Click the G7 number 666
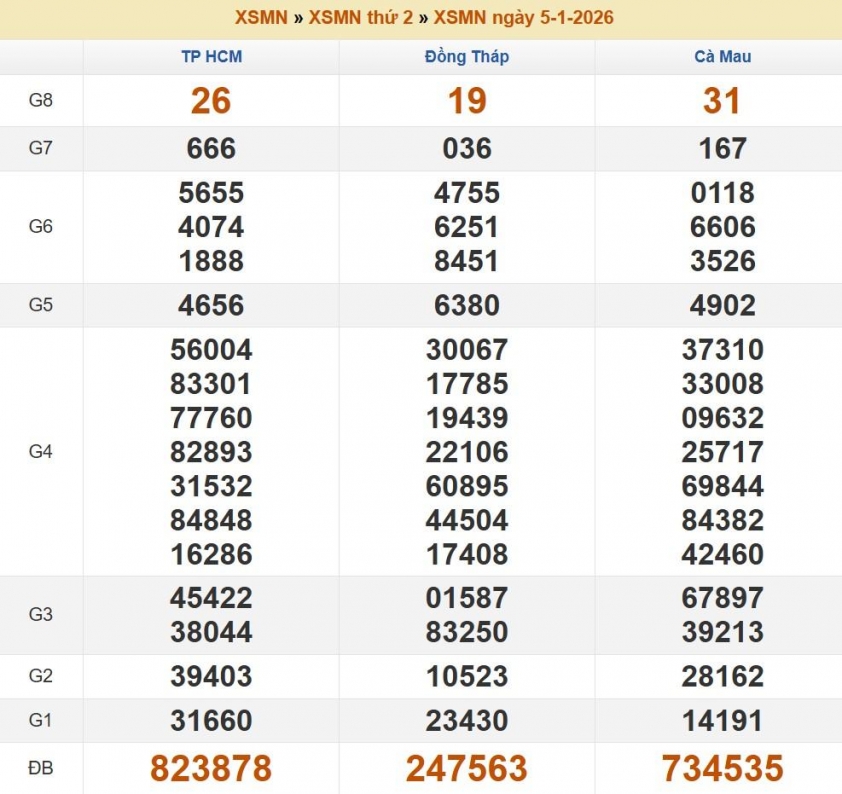The width and height of the screenshot is (842, 794). point(211,149)
